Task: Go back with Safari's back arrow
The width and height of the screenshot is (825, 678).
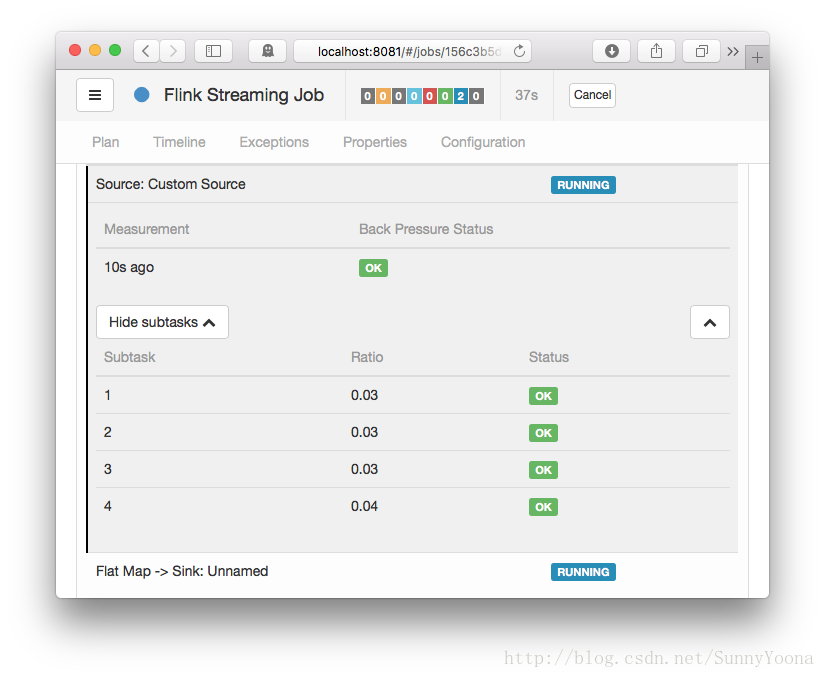Action: tap(146, 51)
